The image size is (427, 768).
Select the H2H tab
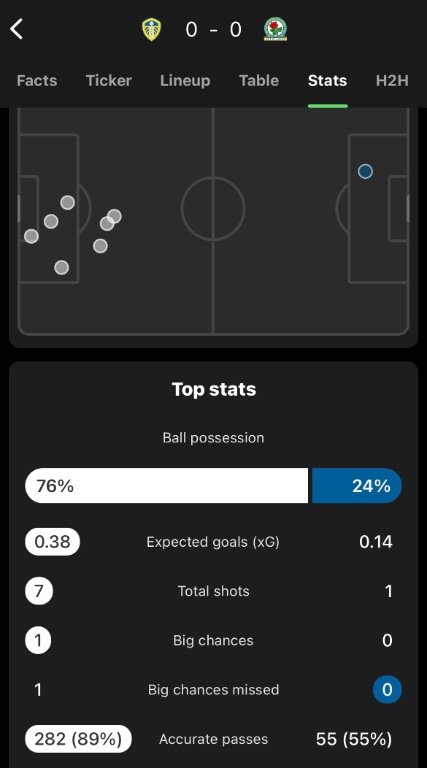392,80
